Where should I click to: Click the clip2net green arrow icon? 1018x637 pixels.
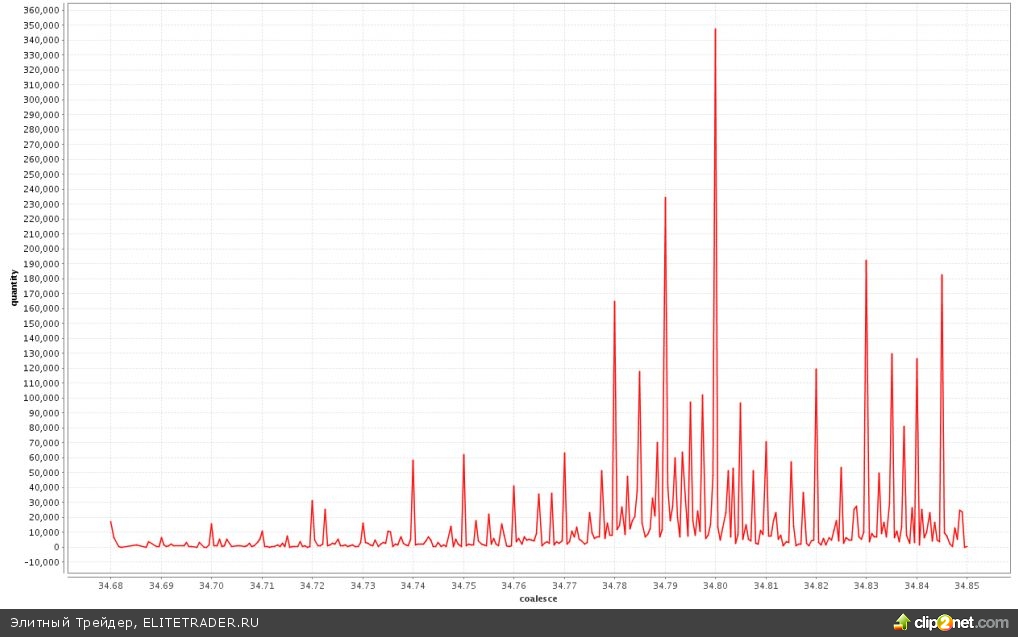point(903,622)
